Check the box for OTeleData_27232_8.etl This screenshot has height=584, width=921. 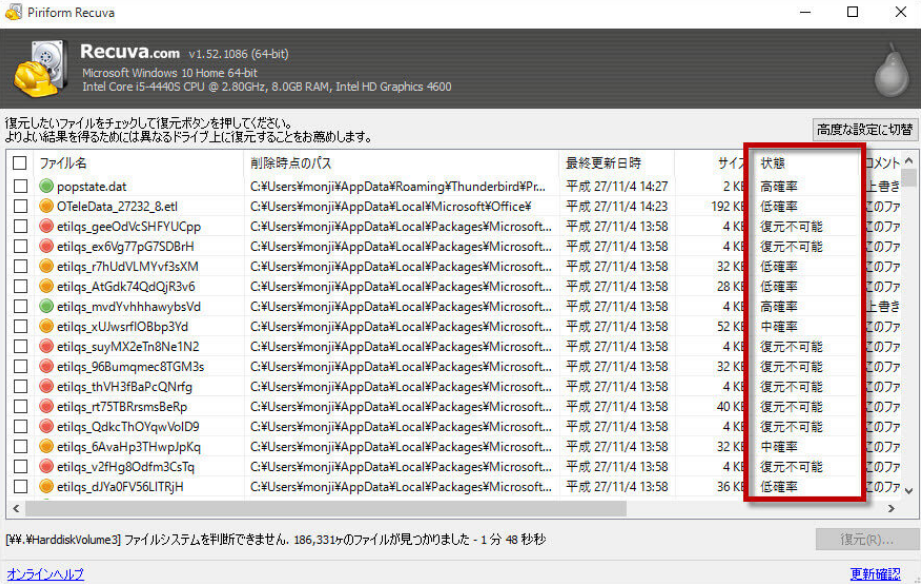coord(20,206)
